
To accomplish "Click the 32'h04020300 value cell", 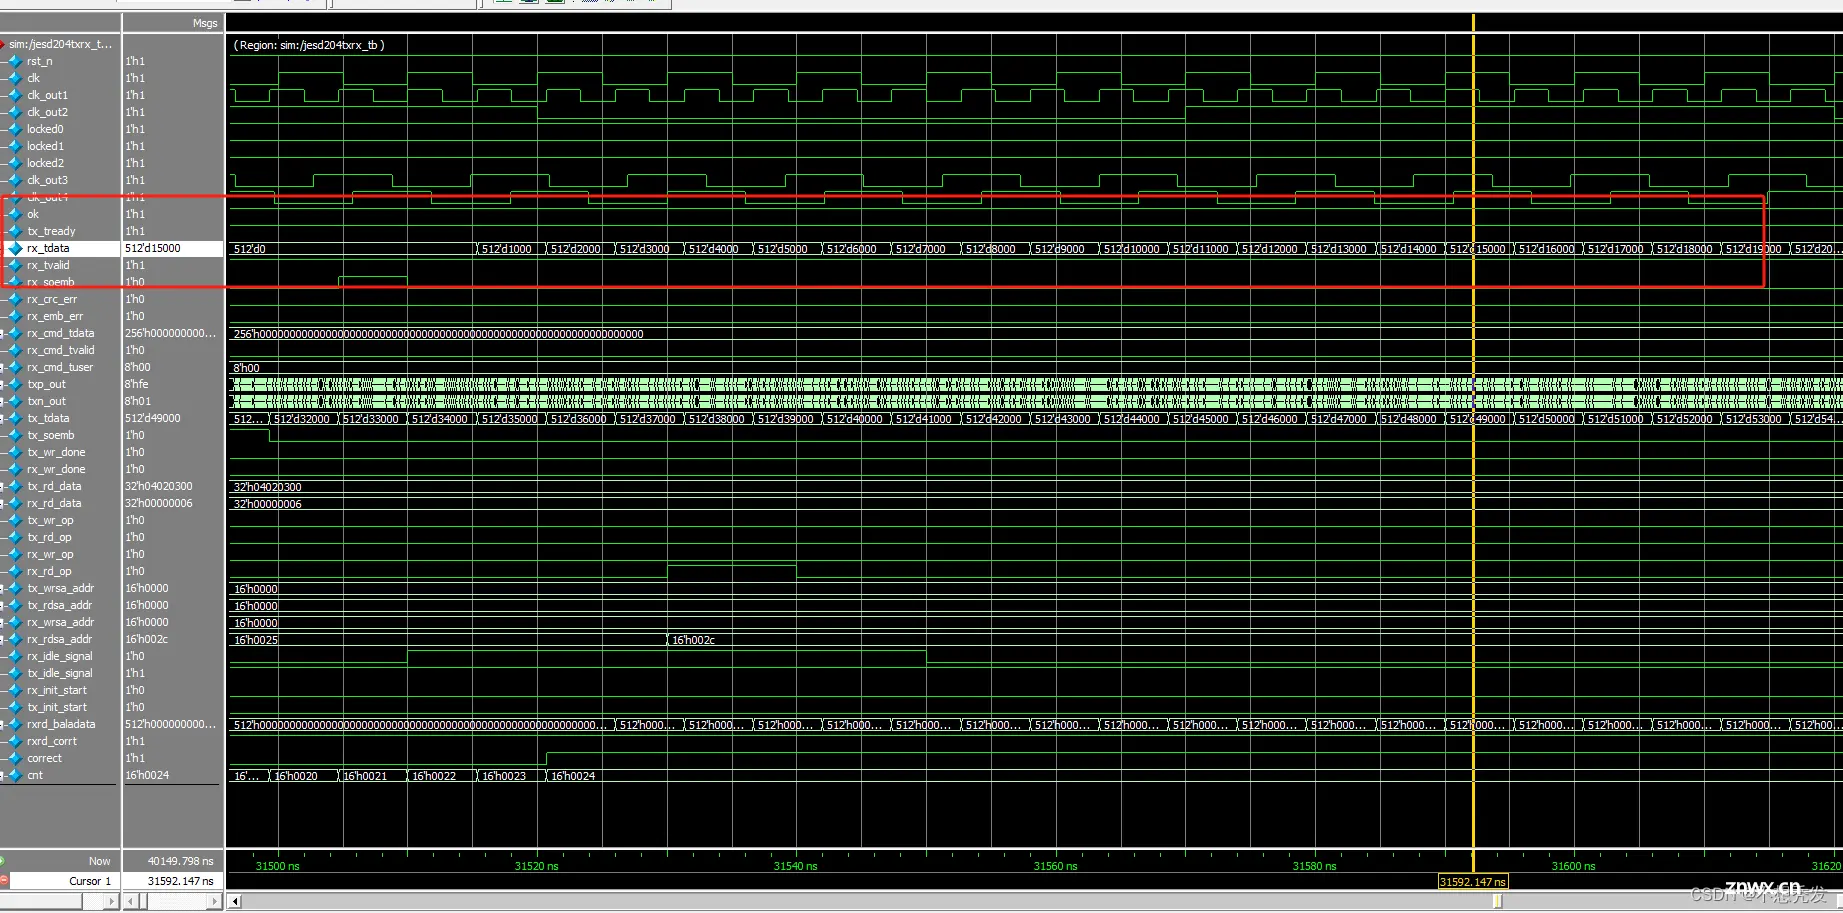I will [x=159, y=486].
